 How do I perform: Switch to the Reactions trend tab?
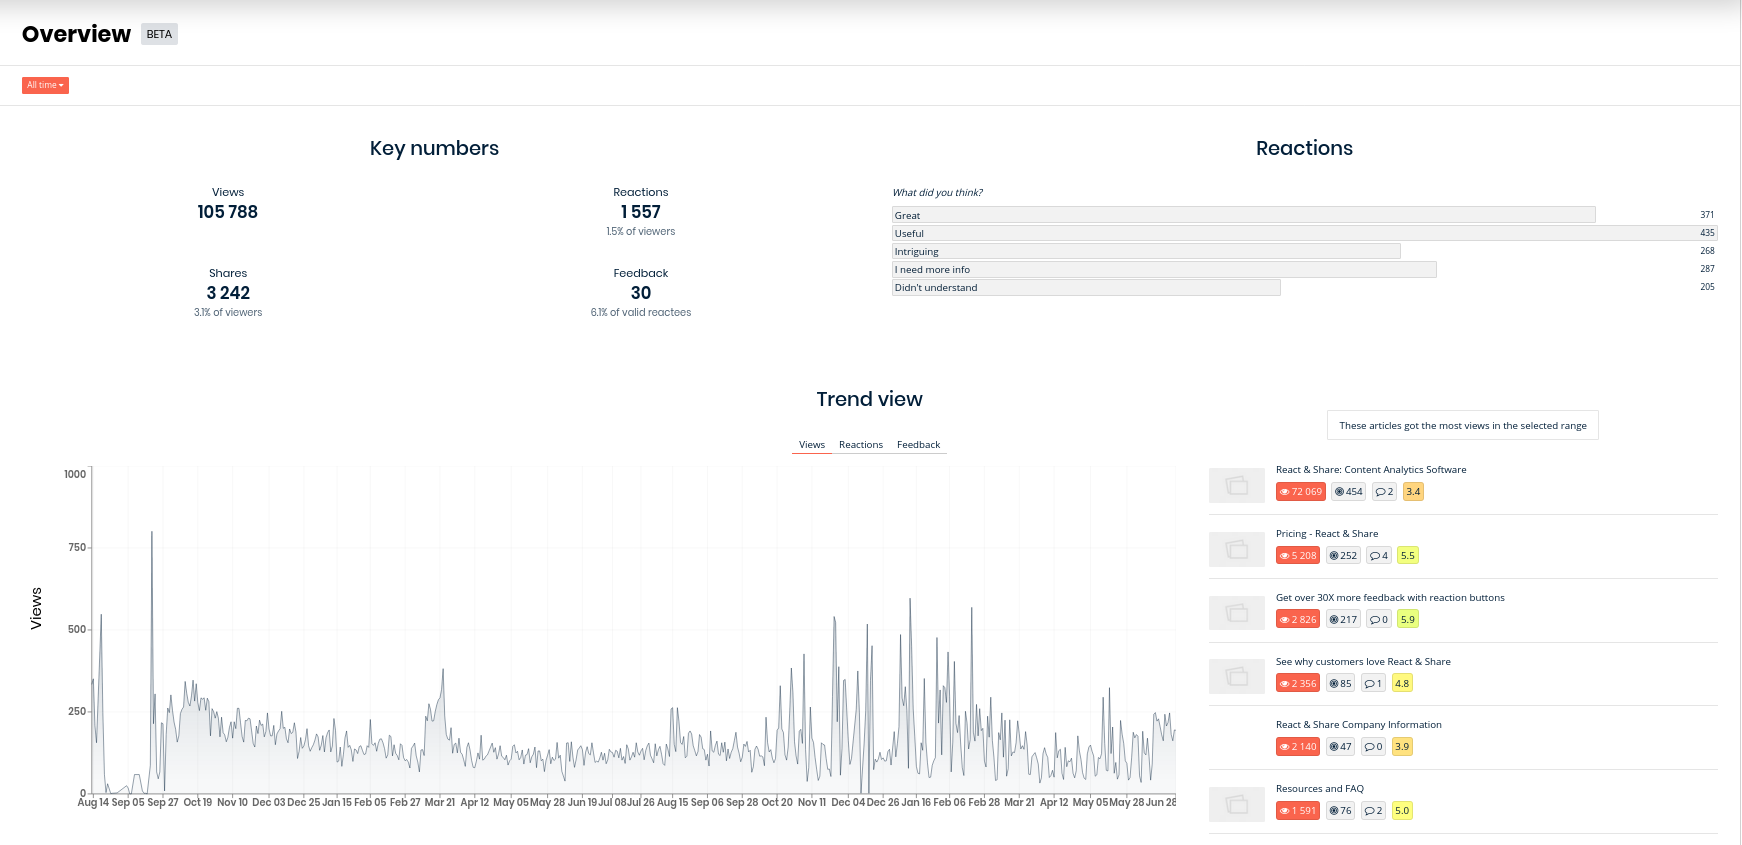[x=861, y=445]
